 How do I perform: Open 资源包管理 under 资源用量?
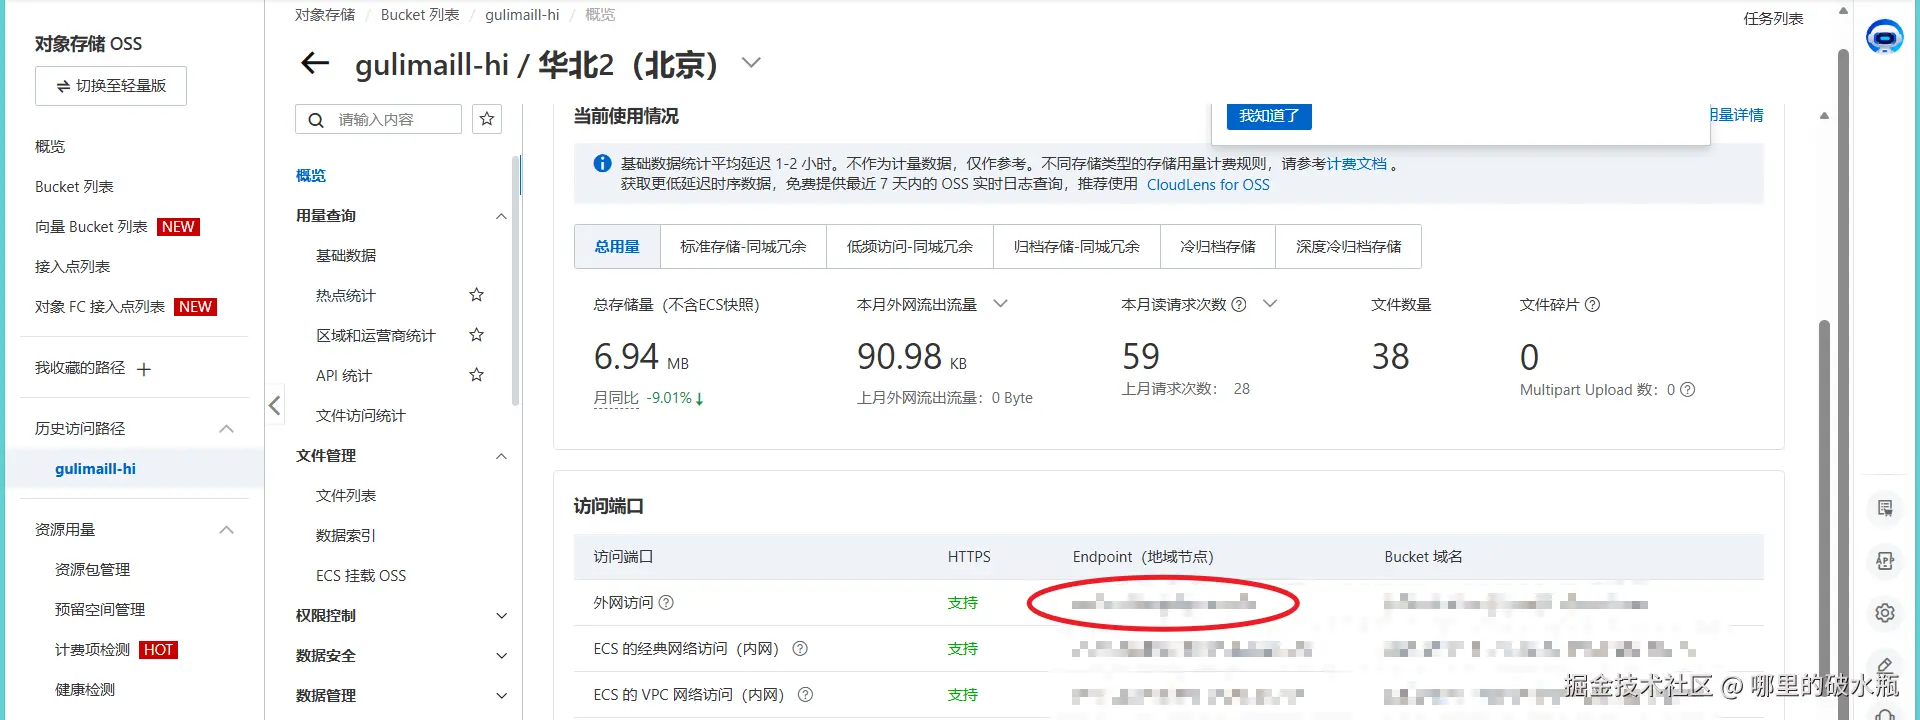93,570
